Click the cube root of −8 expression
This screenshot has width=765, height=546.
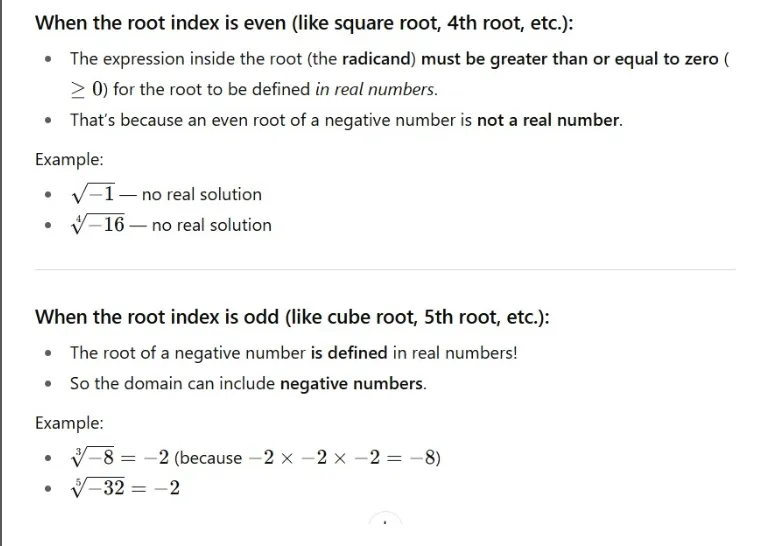point(95,458)
